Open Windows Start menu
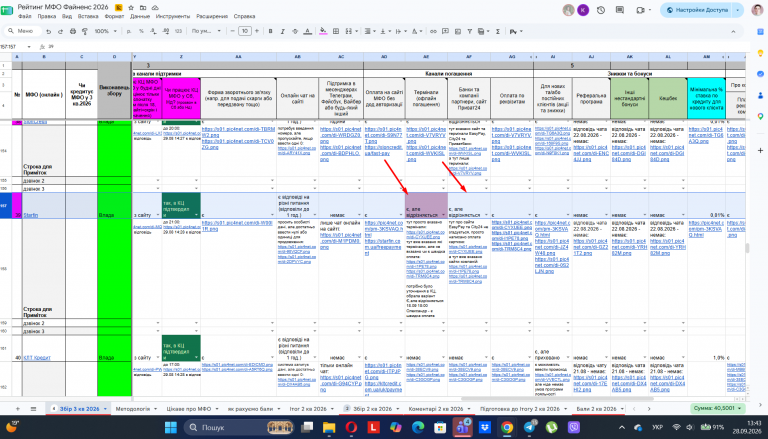768x439 pixels. (171, 427)
